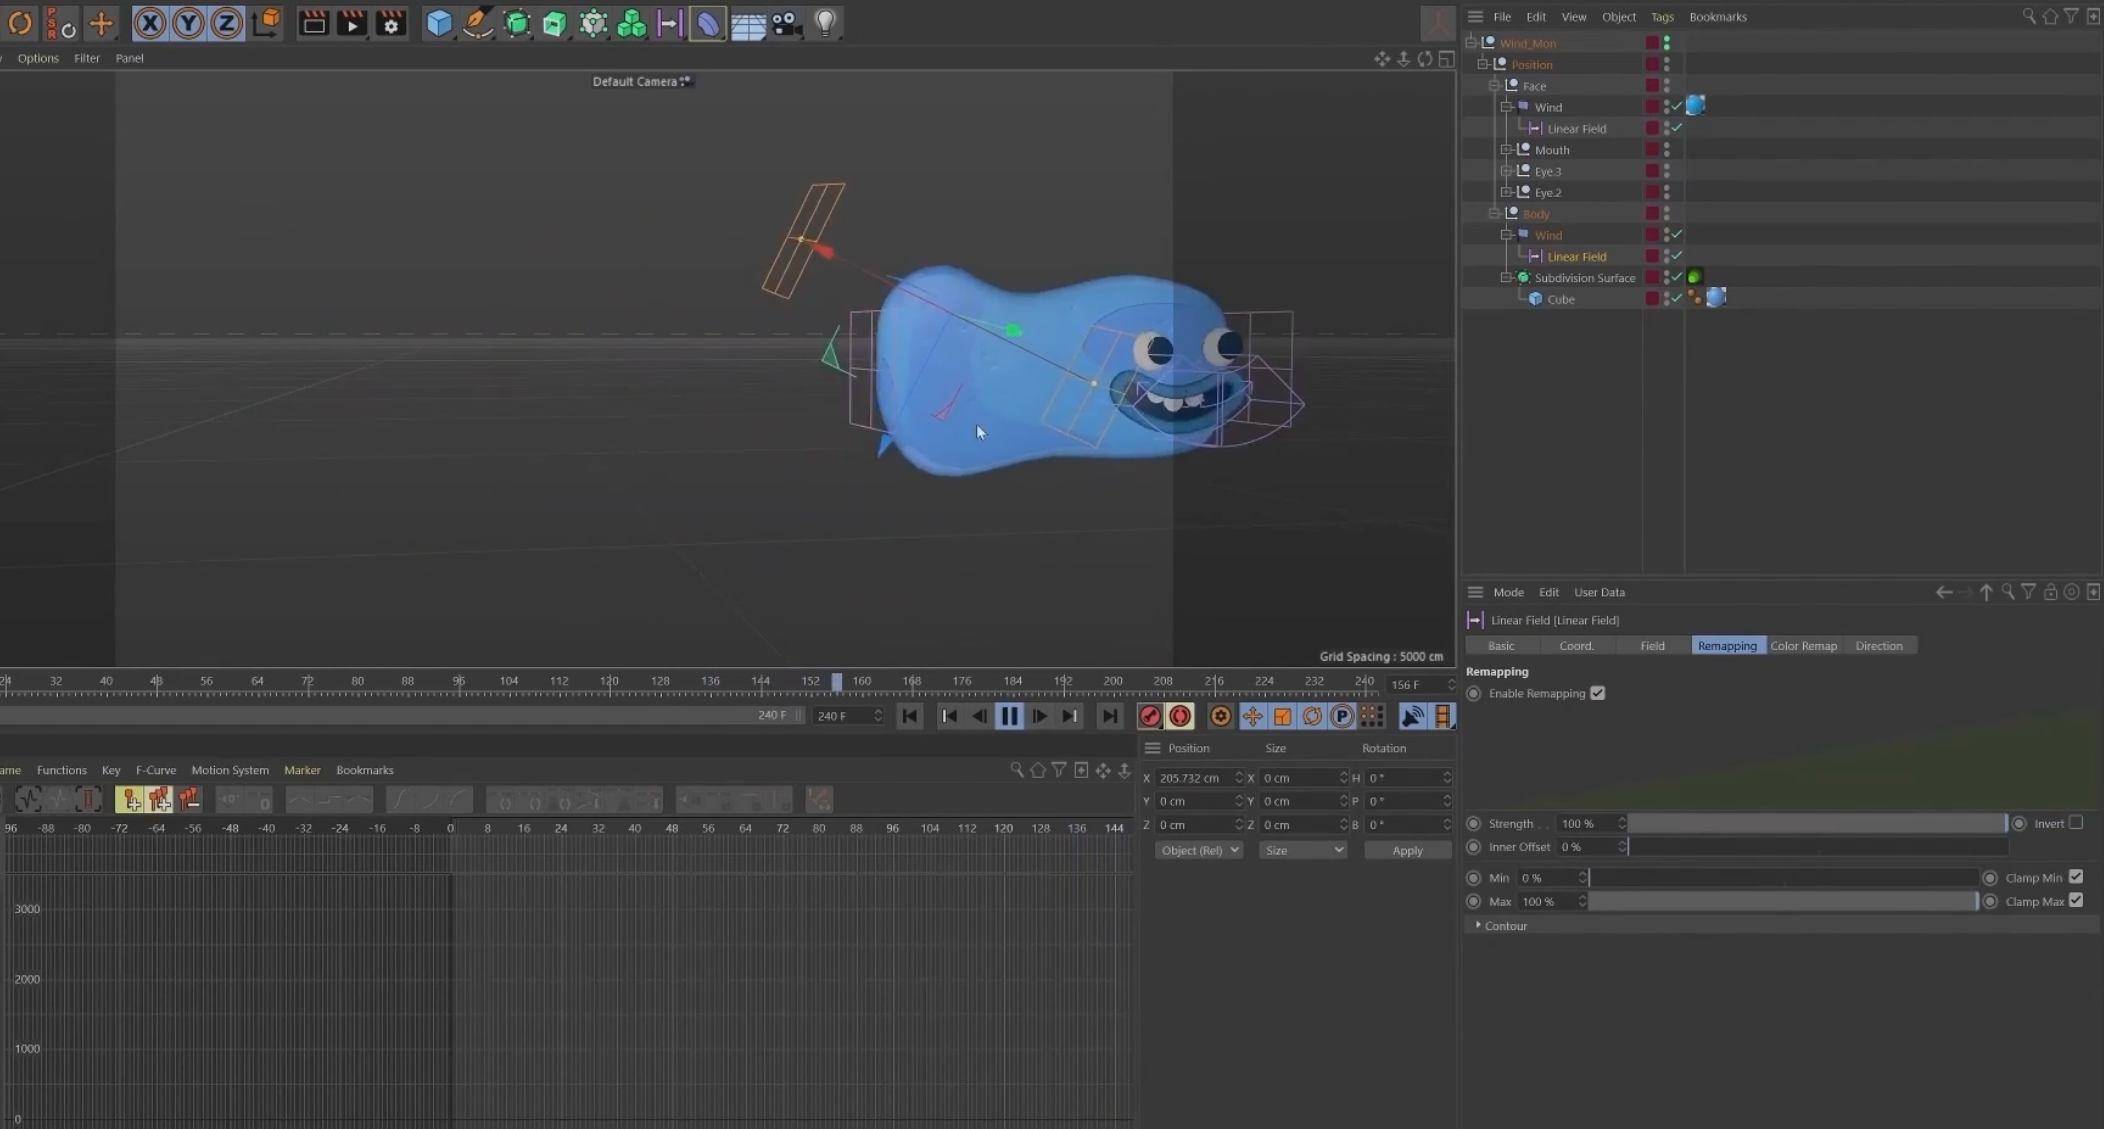Disable the Clamp Max checkbox
The image size is (2104, 1129).
[2076, 901]
